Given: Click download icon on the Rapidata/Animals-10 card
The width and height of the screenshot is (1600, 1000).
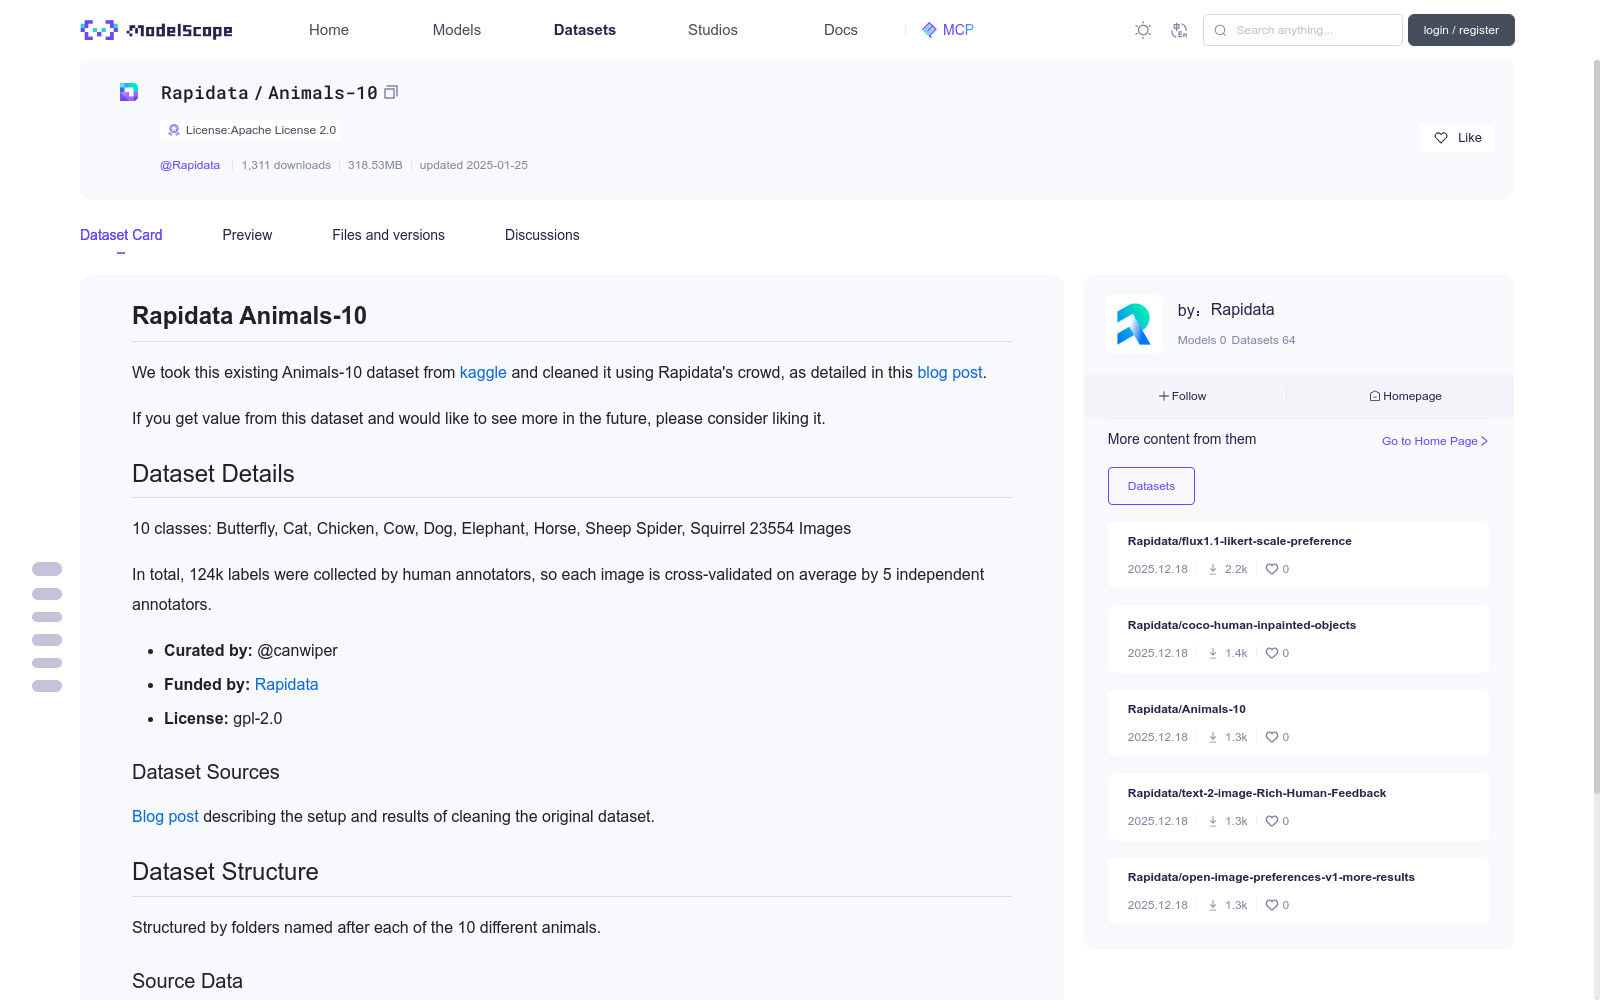Looking at the screenshot, I should coord(1213,737).
